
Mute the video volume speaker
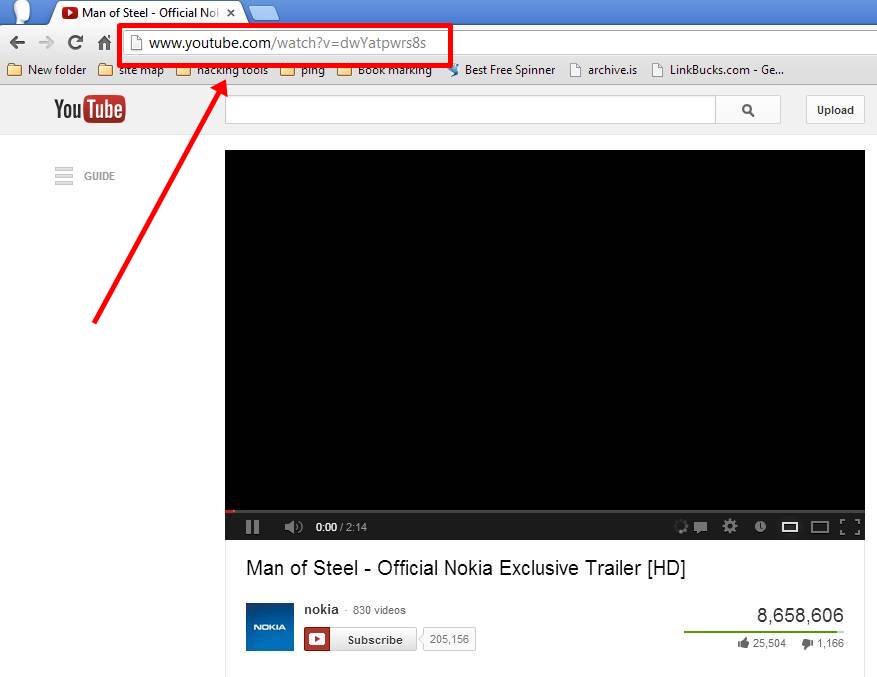click(x=293, y=527)
